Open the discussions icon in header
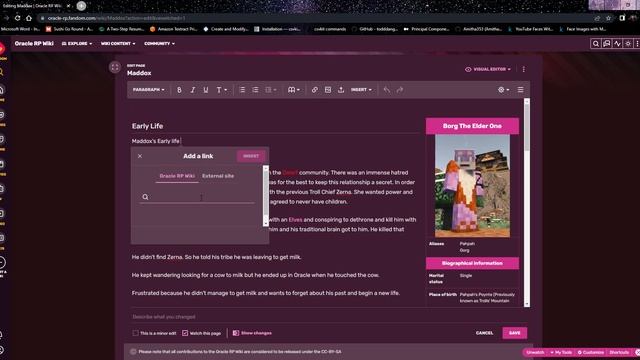Screen dimensions: 640x360 [x=607, y=43]
